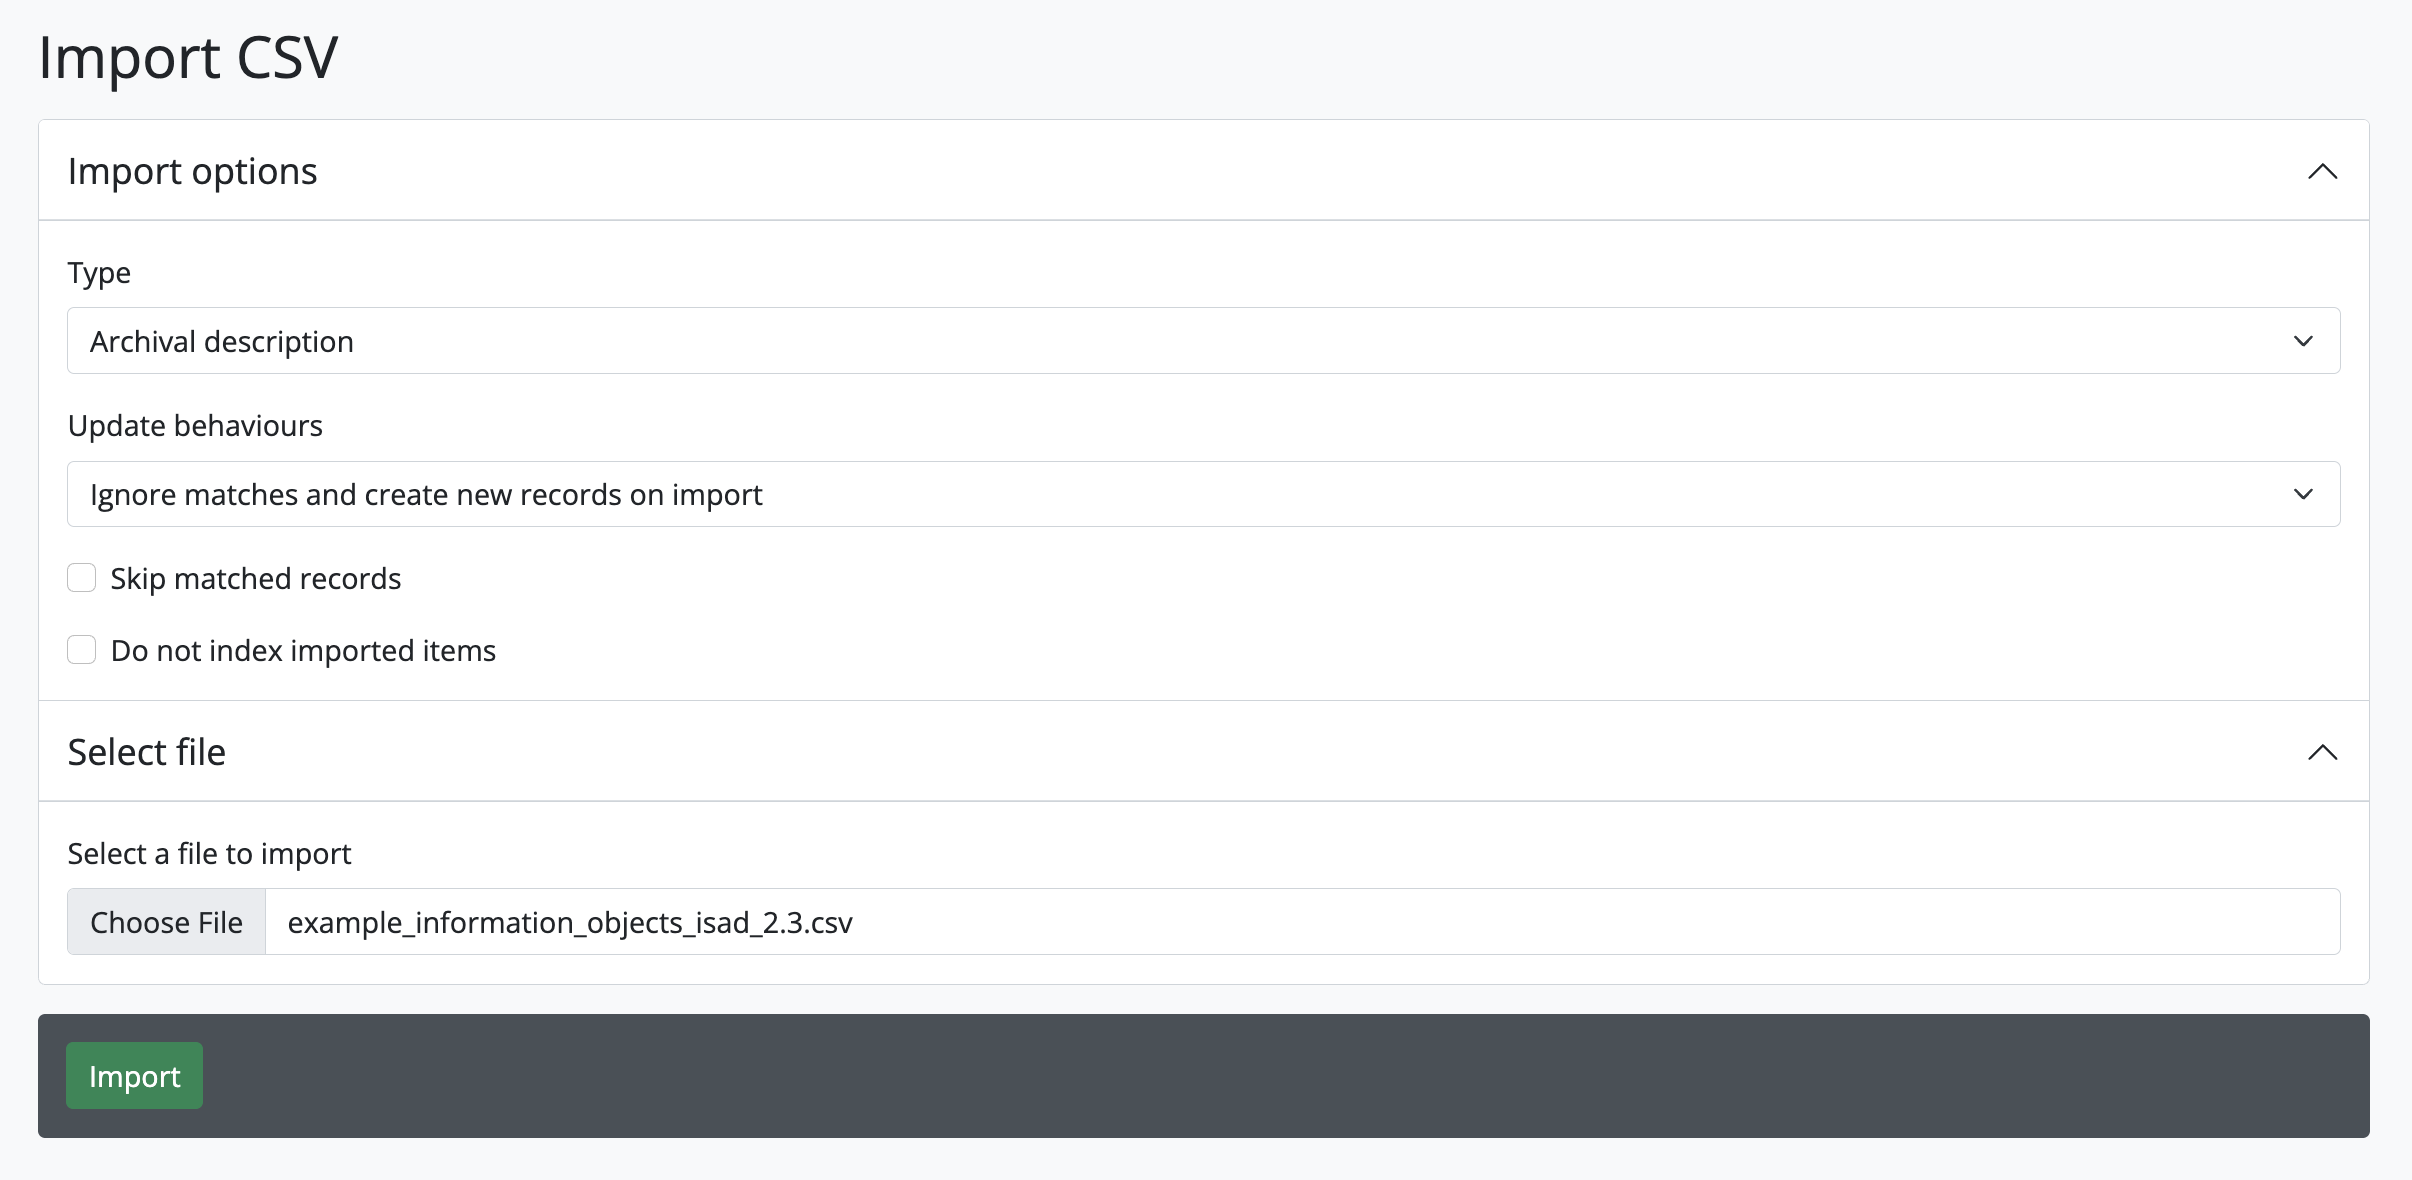This screenshot has width=2412, height=1180.
Task: Click the Type field label
Action: [99, 273]
